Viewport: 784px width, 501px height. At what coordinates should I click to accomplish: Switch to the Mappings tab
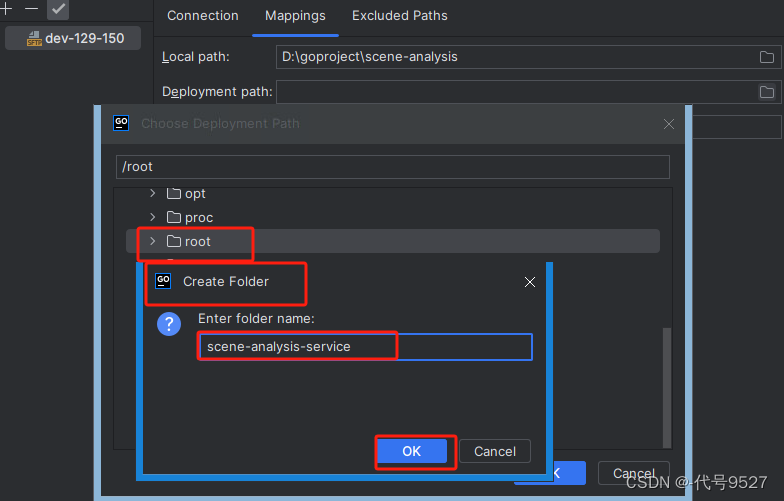coord(295,16)
